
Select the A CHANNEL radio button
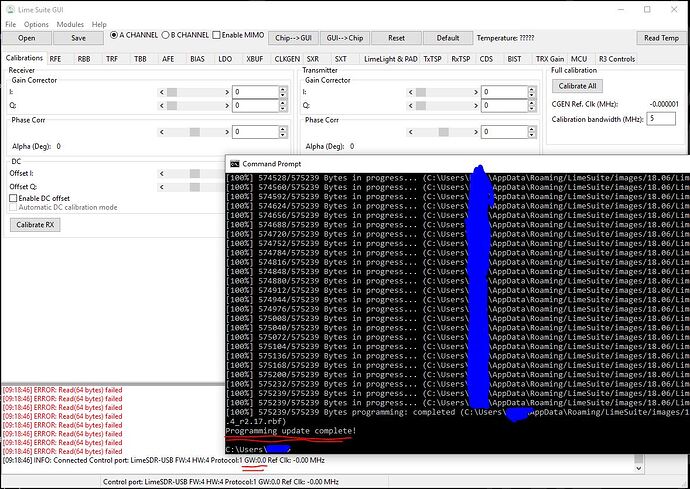[114, 35]
